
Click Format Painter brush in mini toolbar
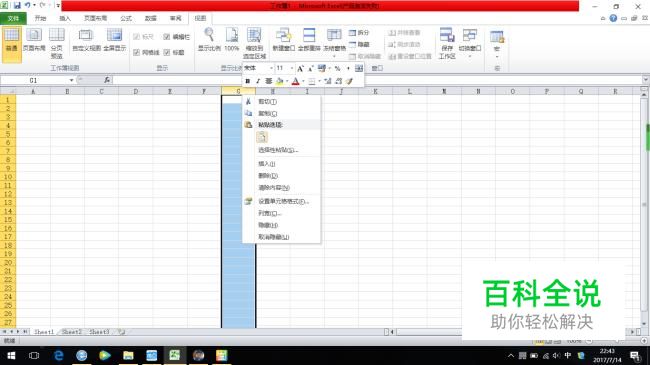349,81
